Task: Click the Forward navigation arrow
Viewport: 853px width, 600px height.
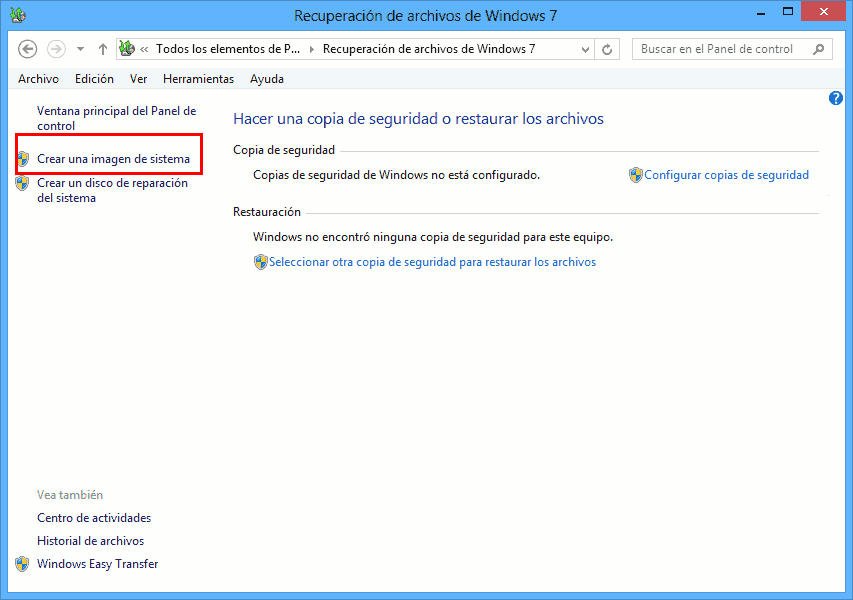Action: [56, 49]
